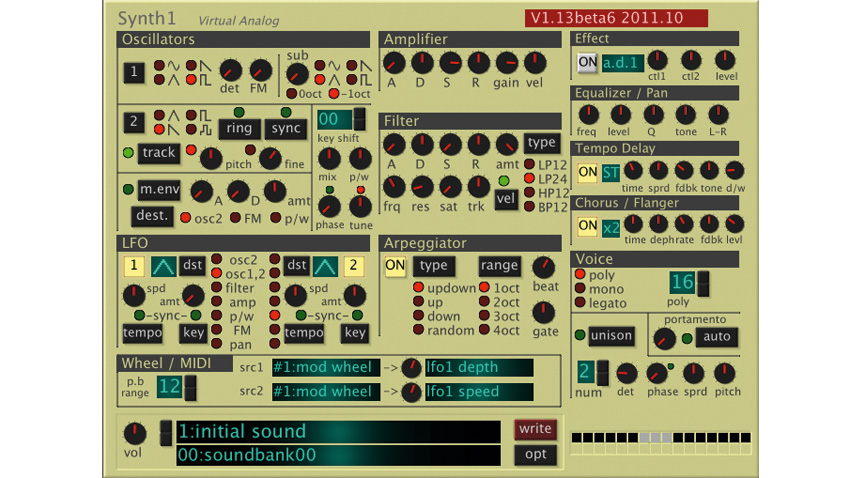Click the LFO 2 triangle waveform display
Viewport: 850px width, 478px height.
(x=325, y=266)
